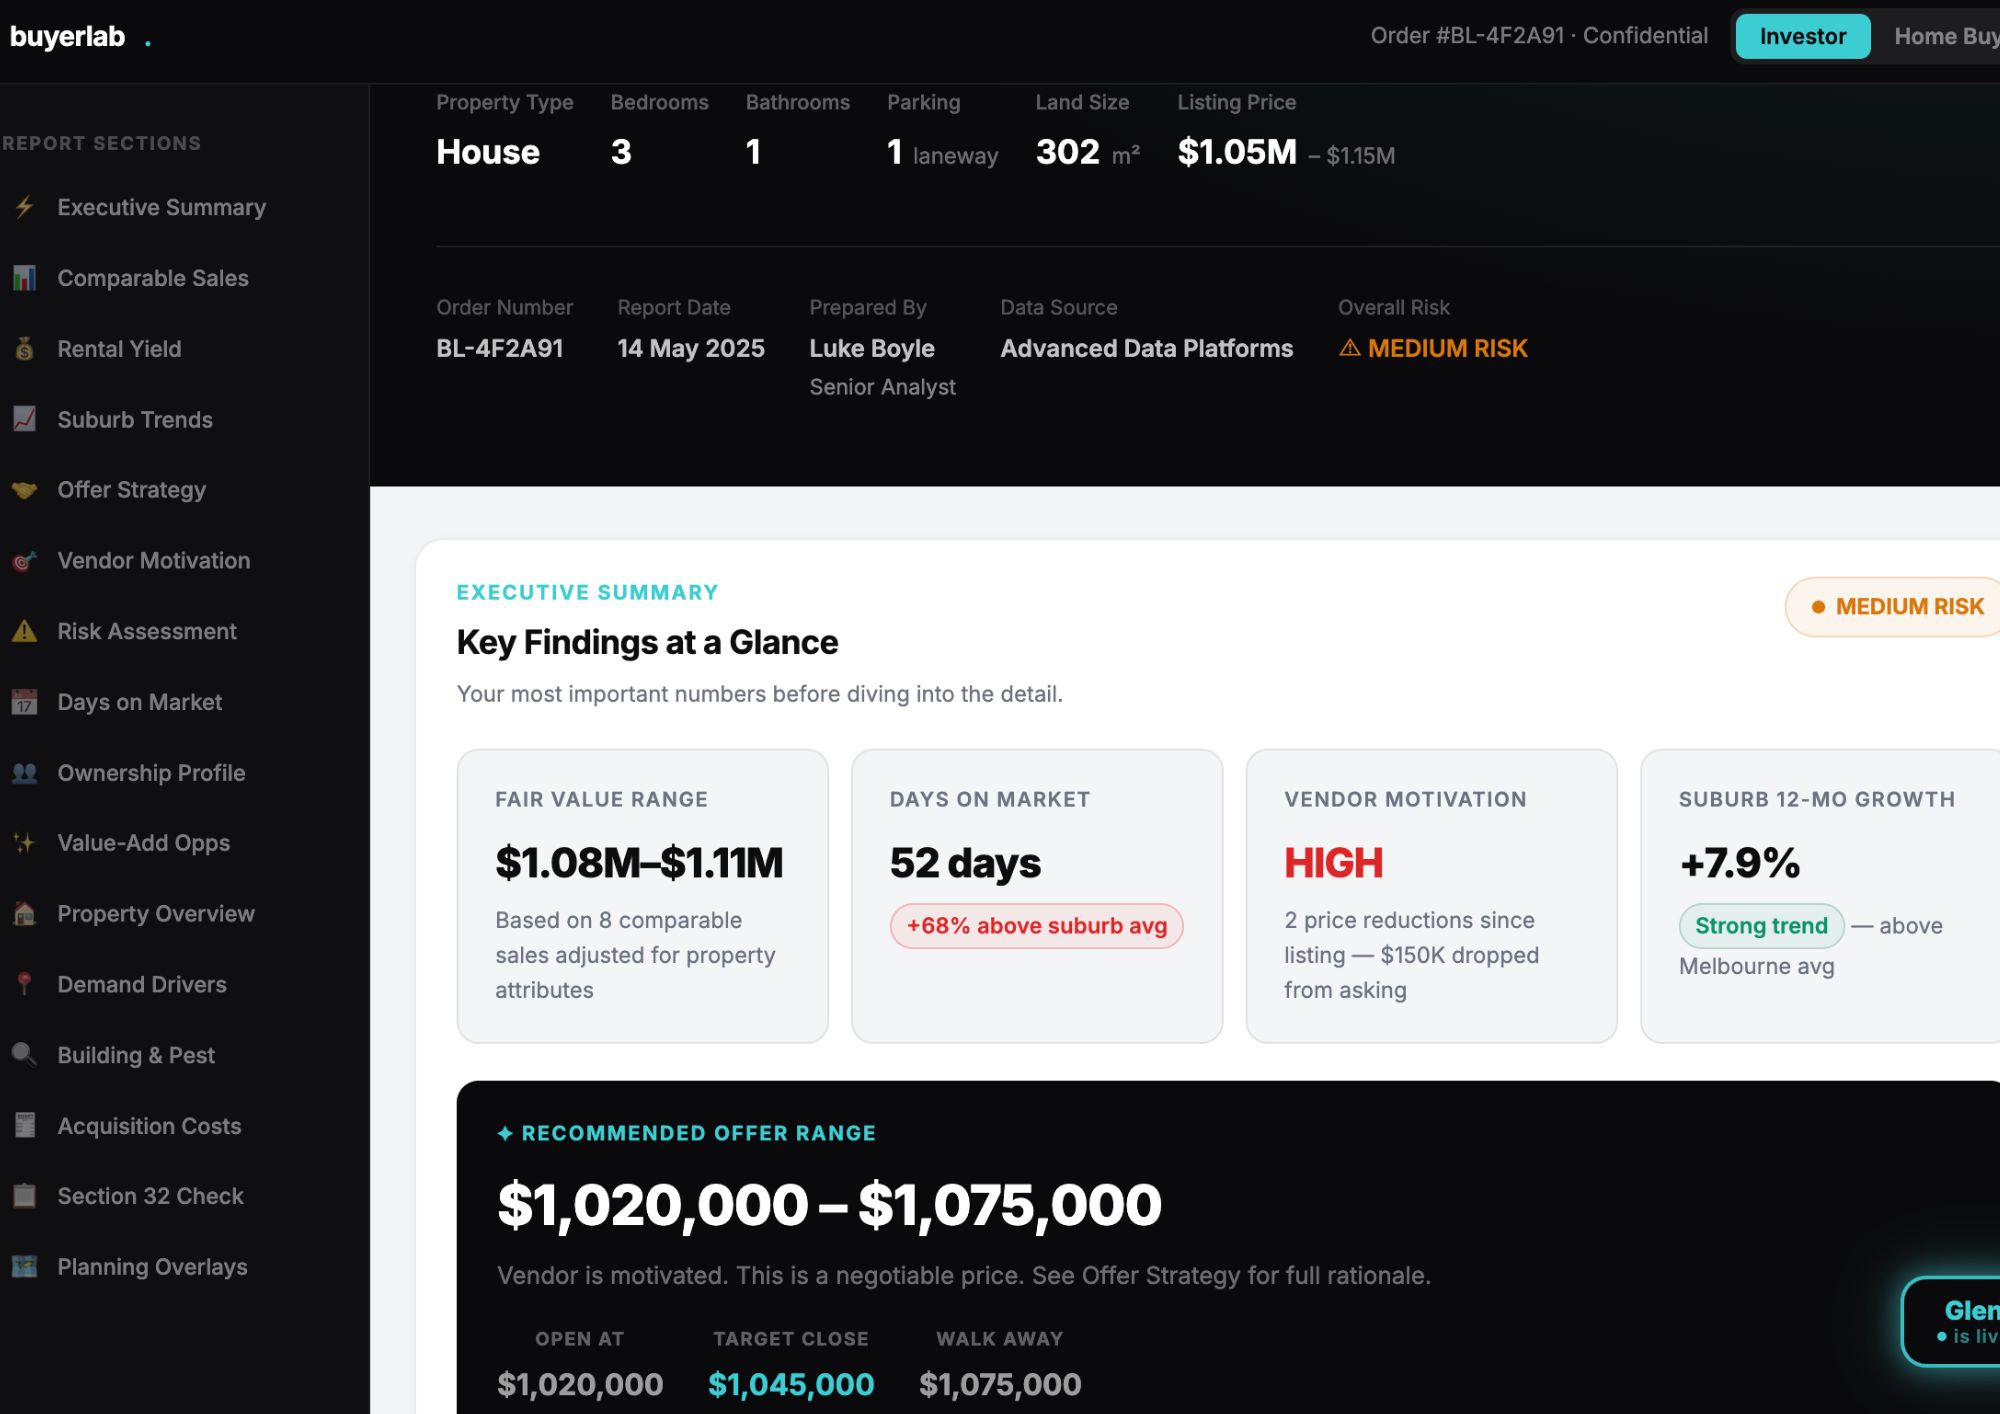Viewport: 2000px width, 1414px height.
Task: Open Days on Market section
Action: click(x=140, y=702)
